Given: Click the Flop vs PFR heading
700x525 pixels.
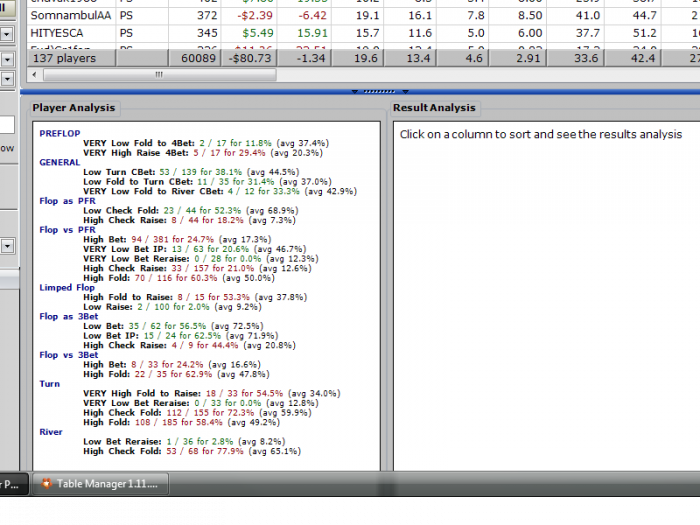Looking at the screenshot, I should click(67, 230).
